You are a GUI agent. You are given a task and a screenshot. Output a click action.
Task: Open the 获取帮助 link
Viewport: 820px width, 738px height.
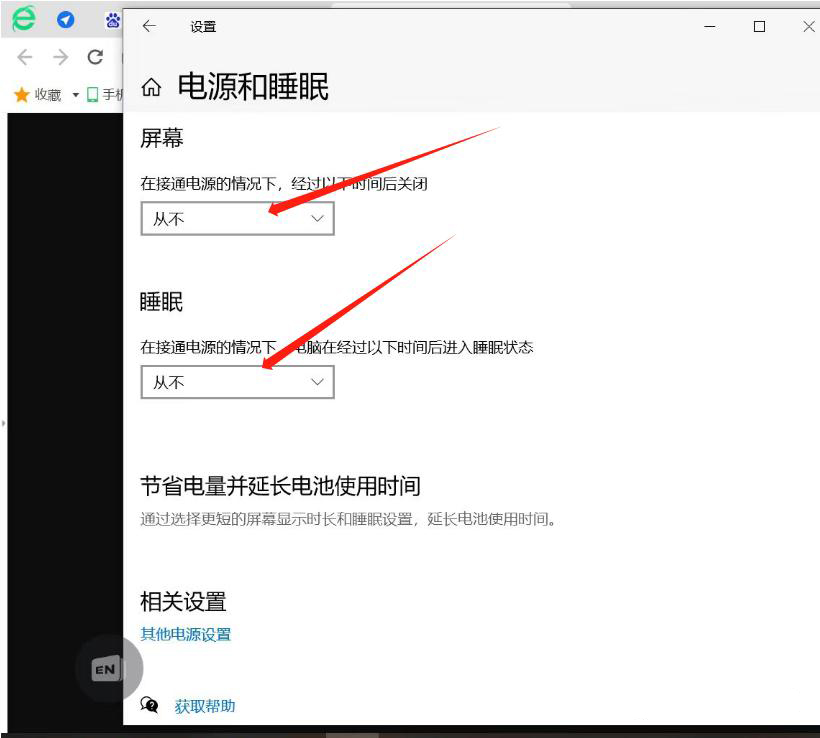point(204,706)
